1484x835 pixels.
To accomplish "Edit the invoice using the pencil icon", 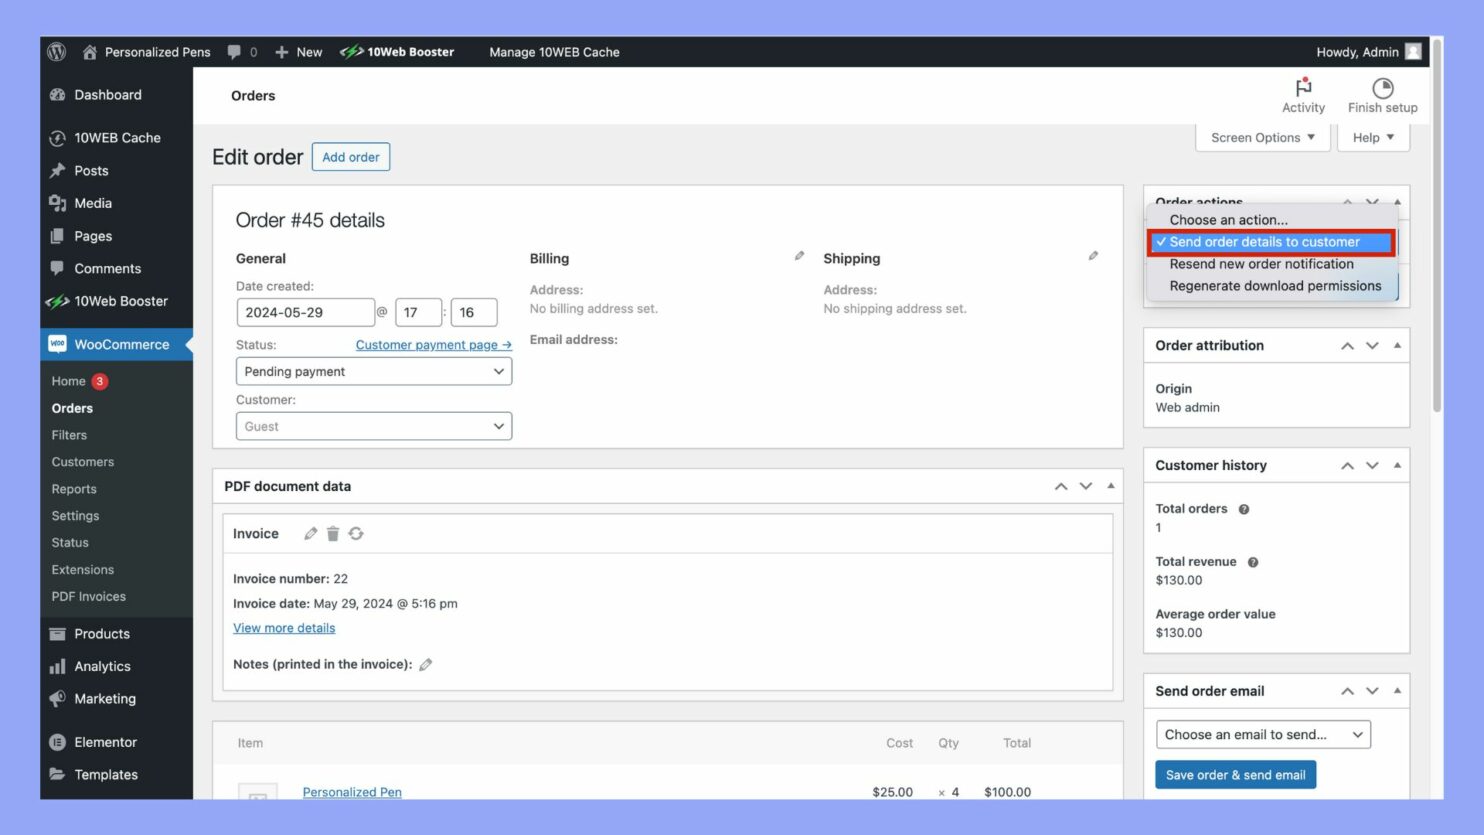I will click(310, 533).
